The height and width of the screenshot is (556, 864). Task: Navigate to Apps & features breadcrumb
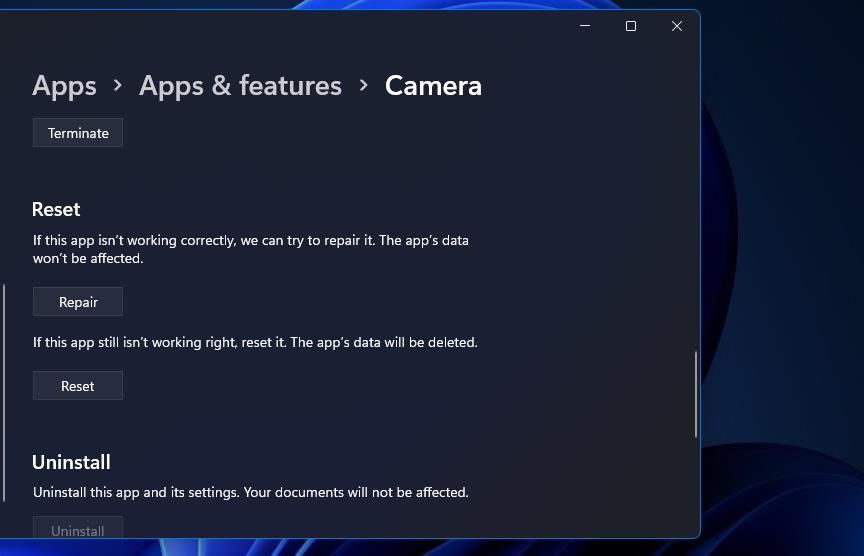pos(240,86)
